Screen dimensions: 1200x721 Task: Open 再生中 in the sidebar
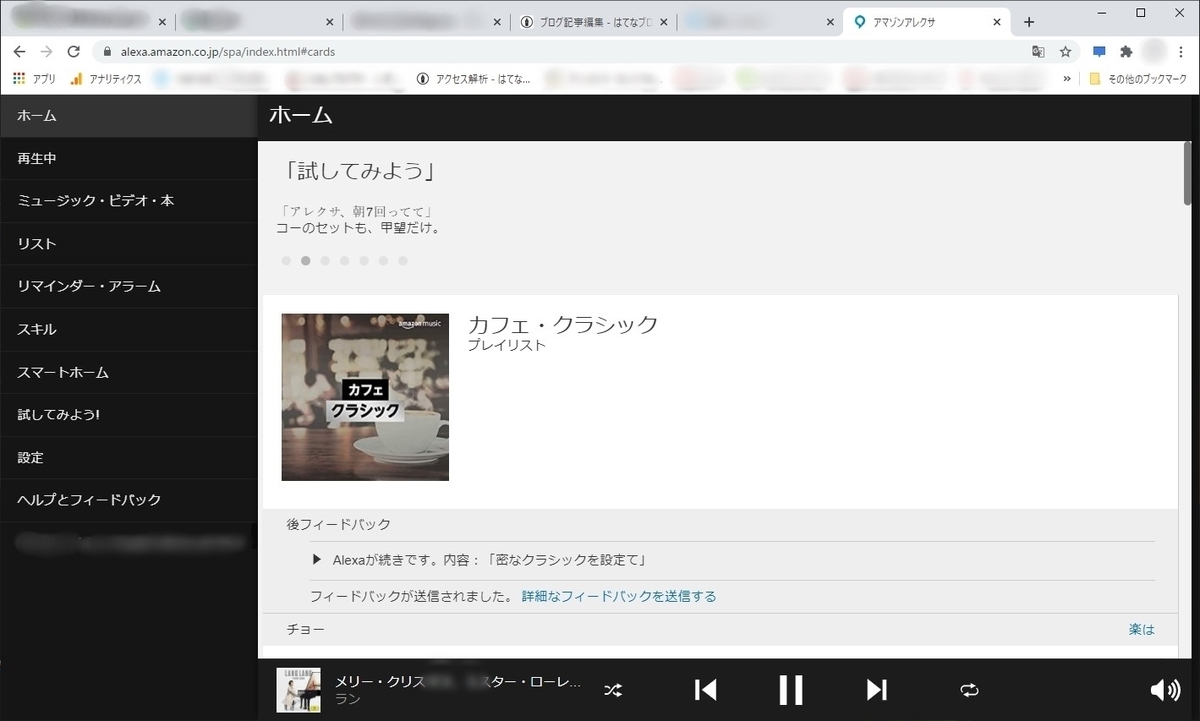[x=128, y=158]
